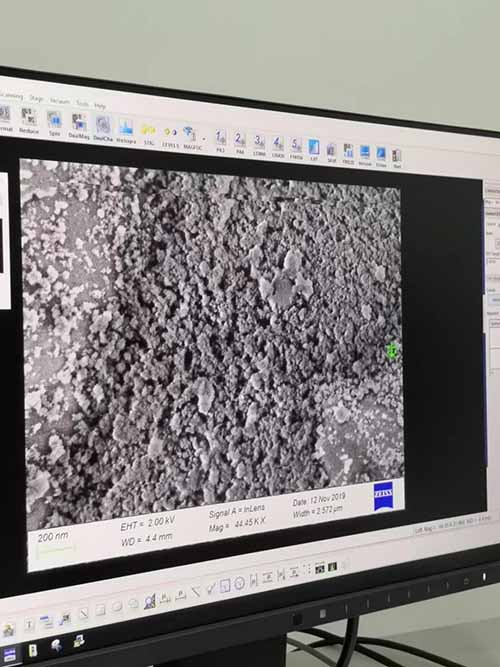This screenshot has height=667, width=500.
Task: Click the first icon on the Windows taskbar
Action: 9,655
